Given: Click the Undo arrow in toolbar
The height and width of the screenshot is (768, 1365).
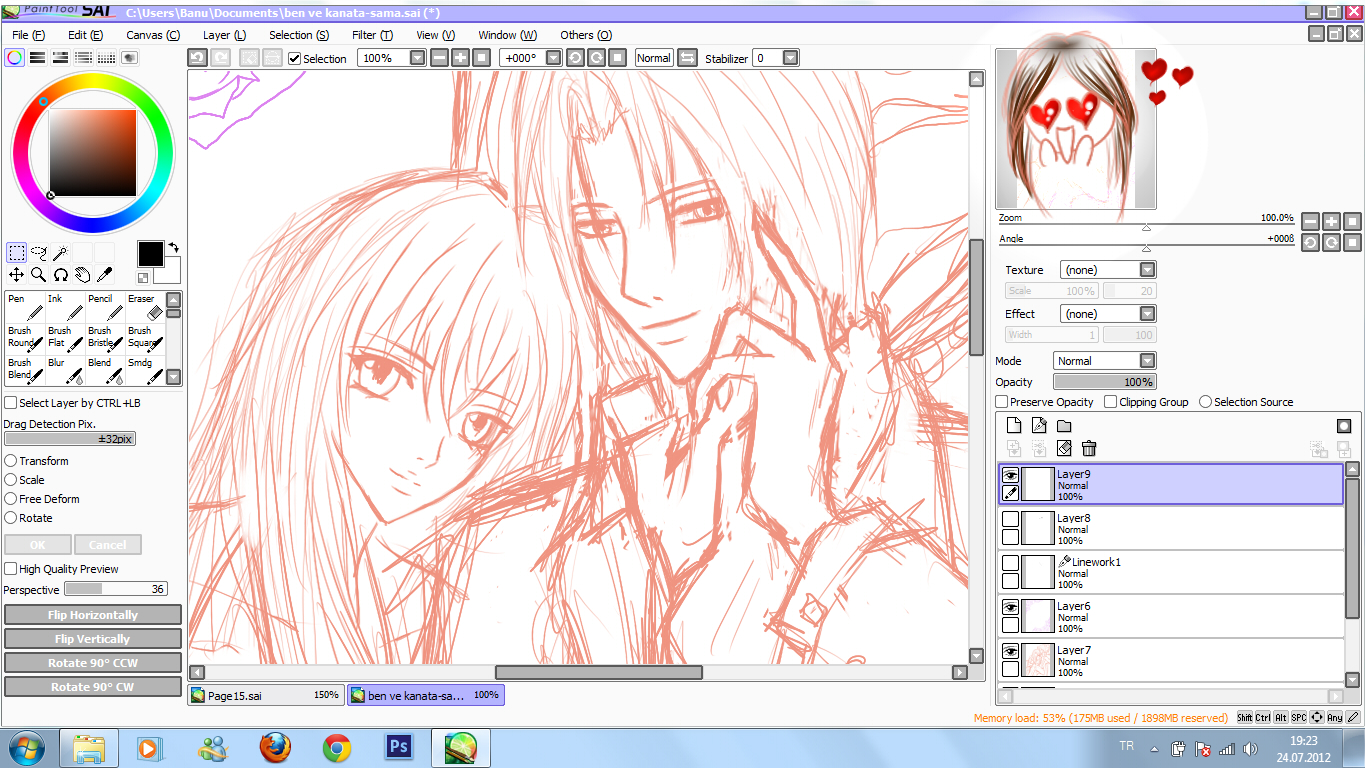Looking at the screenshot, I should click(x=197, y=58).
